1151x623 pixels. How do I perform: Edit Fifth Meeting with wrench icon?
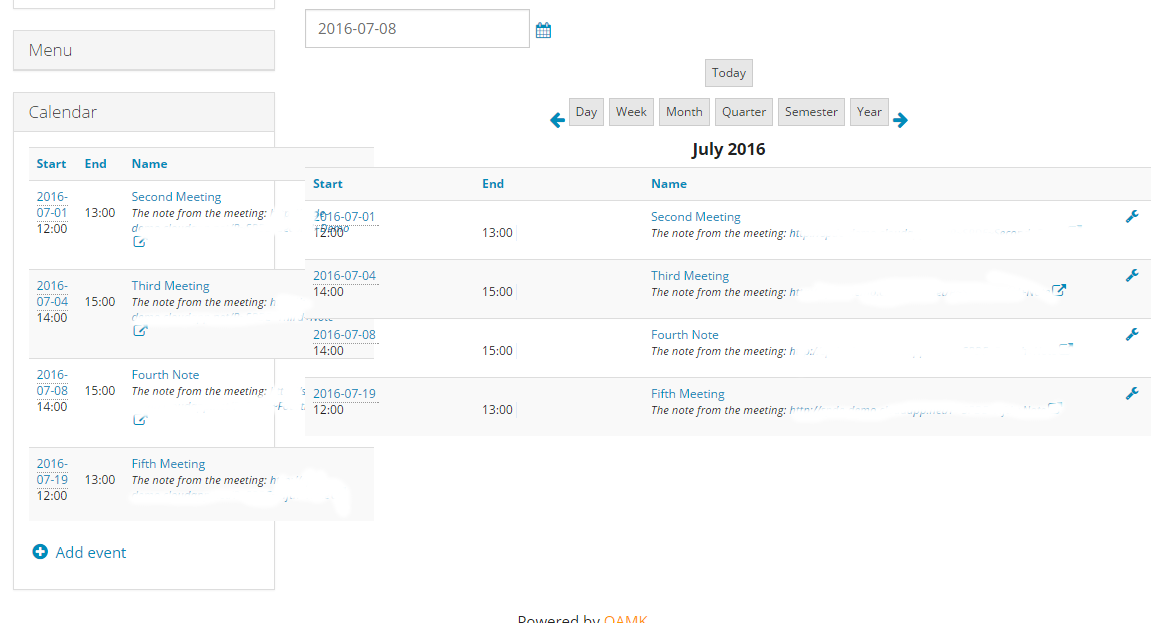pos(1132,393)
